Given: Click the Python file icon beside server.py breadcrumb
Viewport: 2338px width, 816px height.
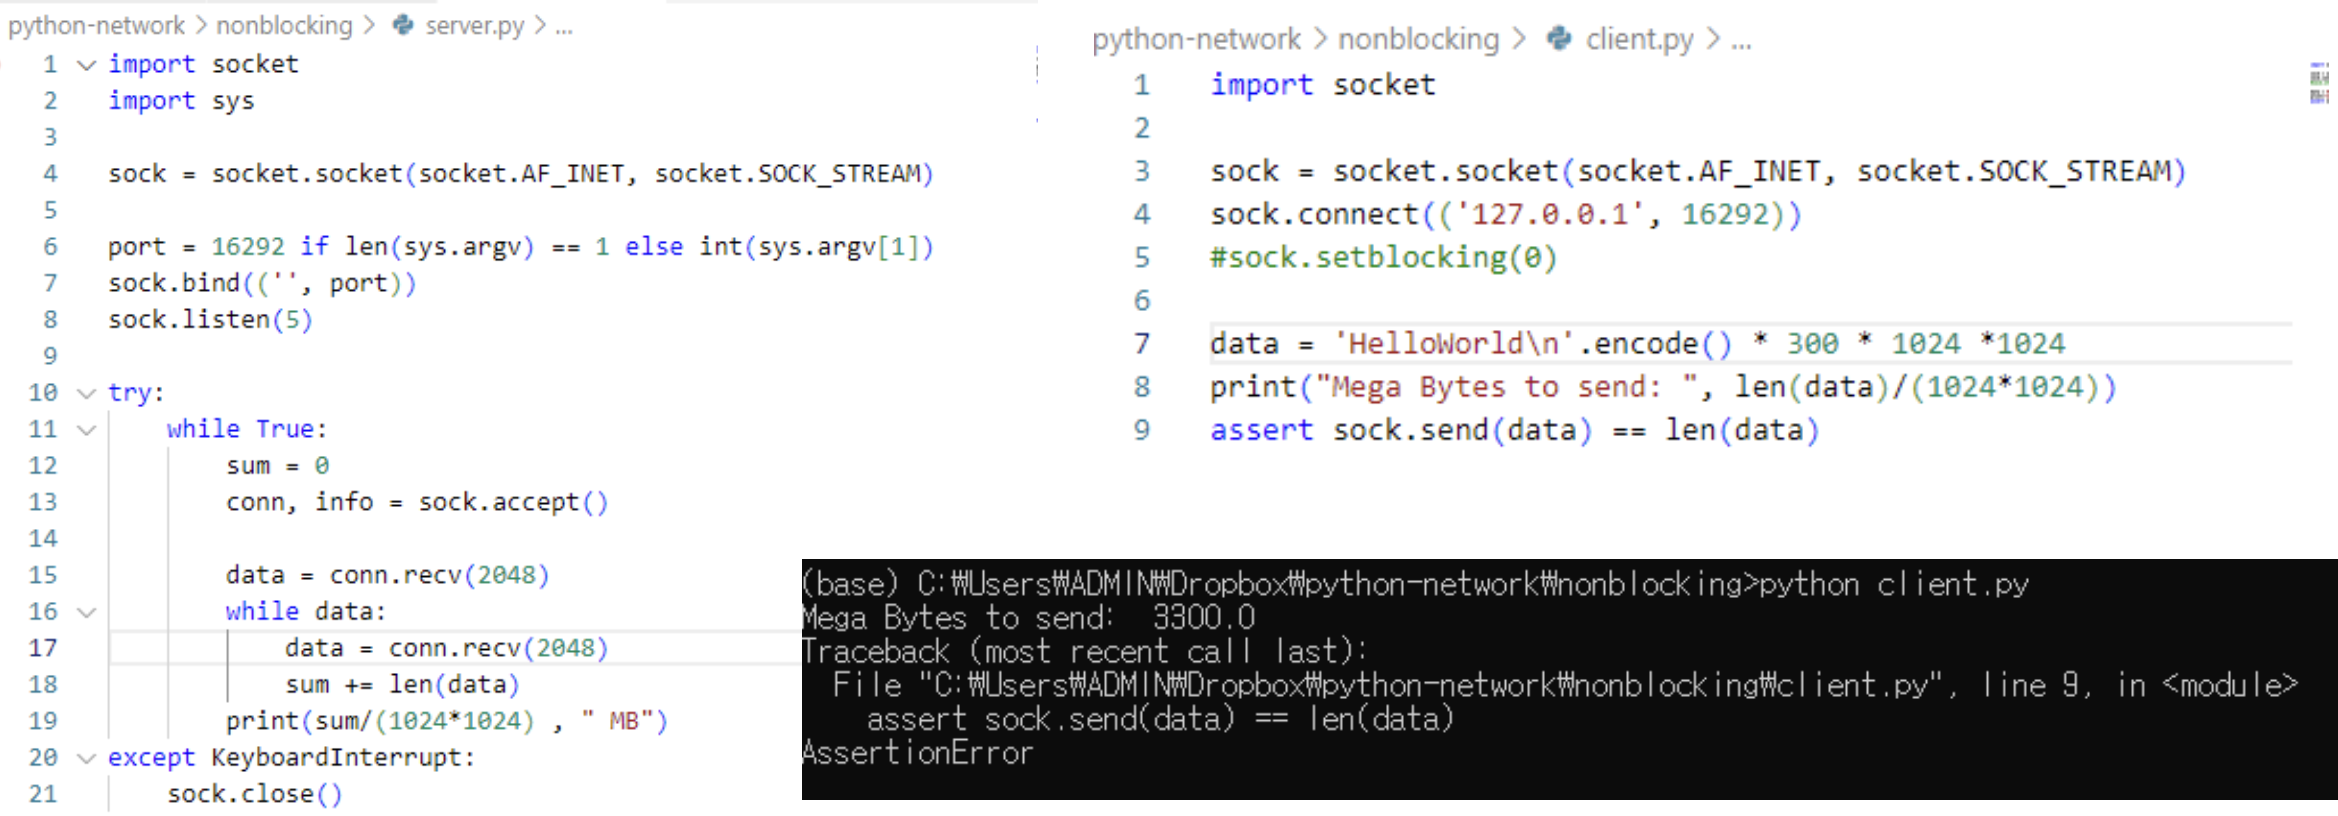Looking at the screenshot, I should point(403,25).
